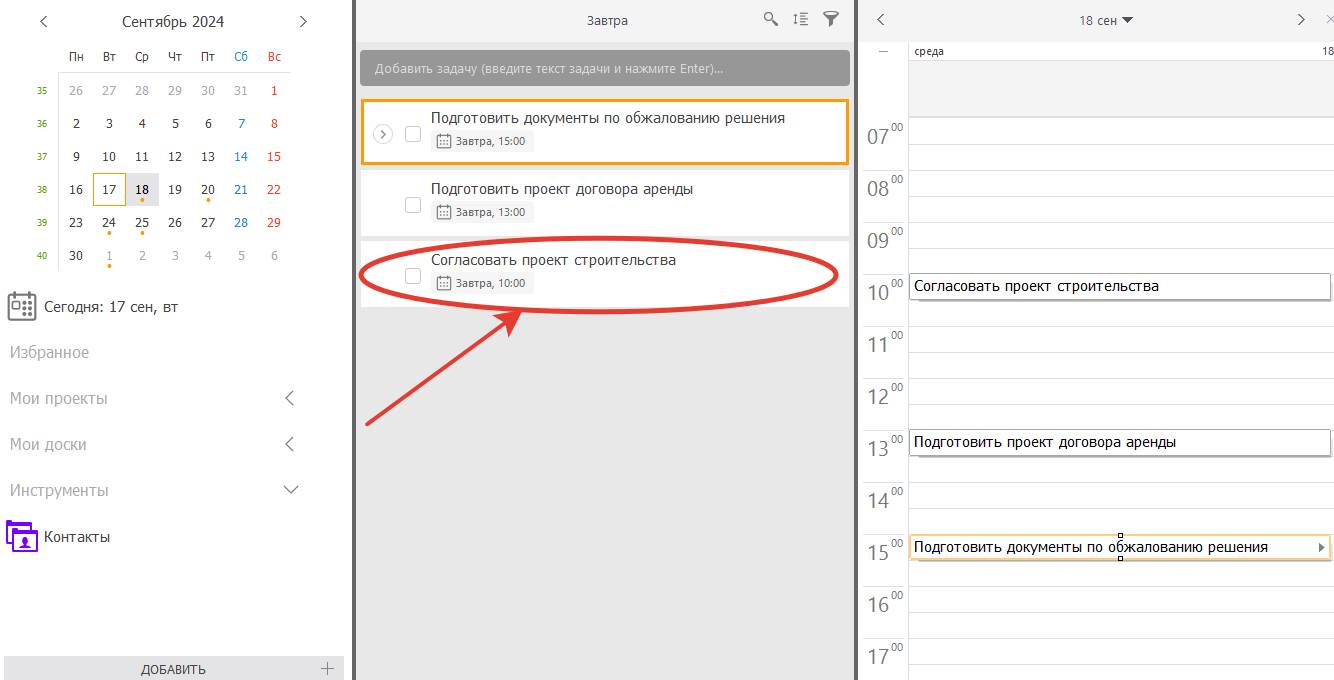The height and width of the screenshot is (680, 1334).
Task: Open the Избранное section
Action: [50, 352]
